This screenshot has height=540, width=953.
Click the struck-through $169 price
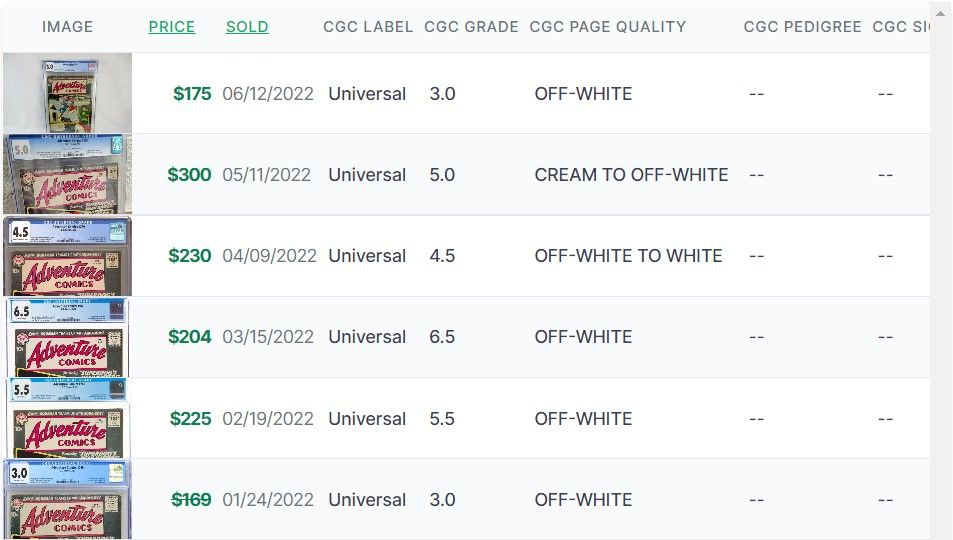tap(191, 499)
